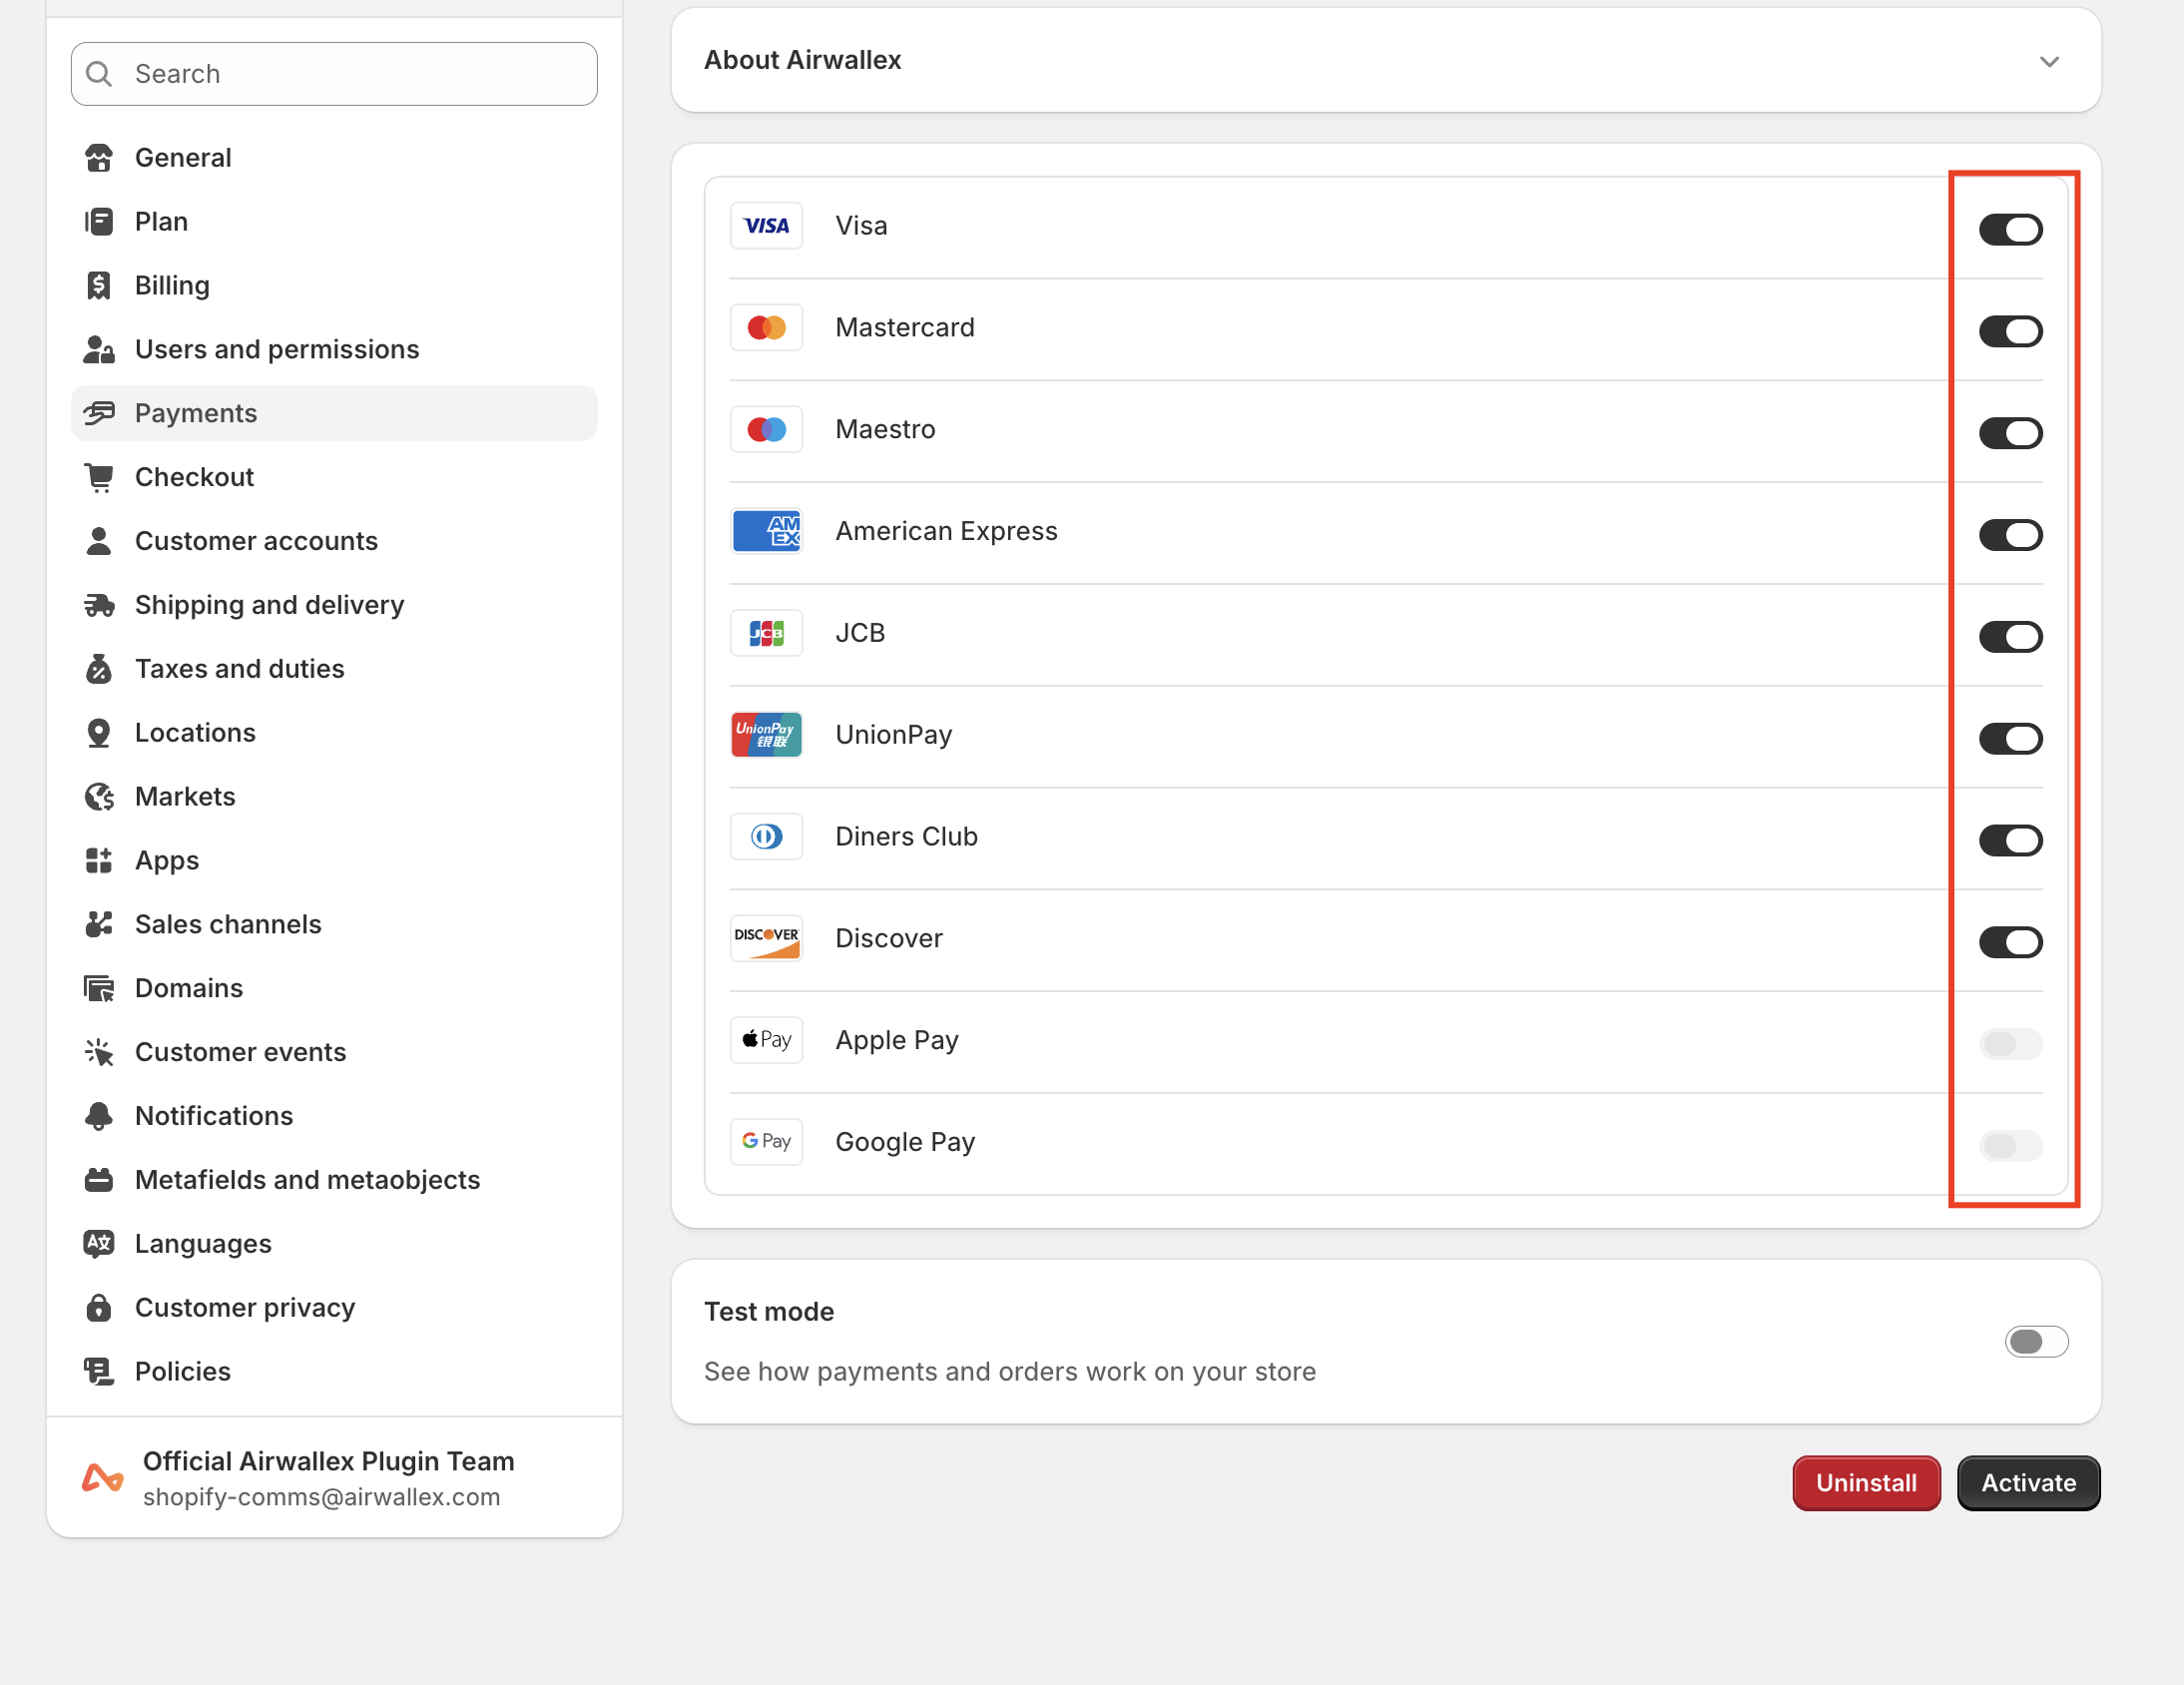This screenshot has width=2184, height=1685.
Task: Expand the About Airwallex section
Action: pyautogui.click(x=2049, y=62)
